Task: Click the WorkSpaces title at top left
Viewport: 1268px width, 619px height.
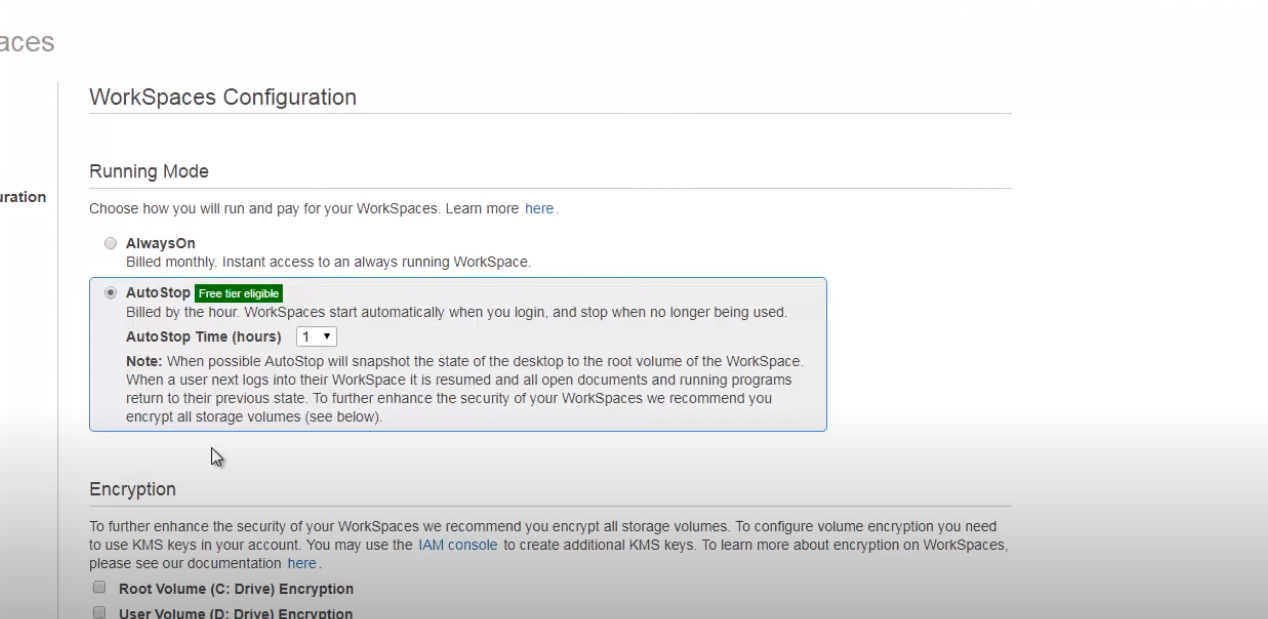Action: [27, 42]
